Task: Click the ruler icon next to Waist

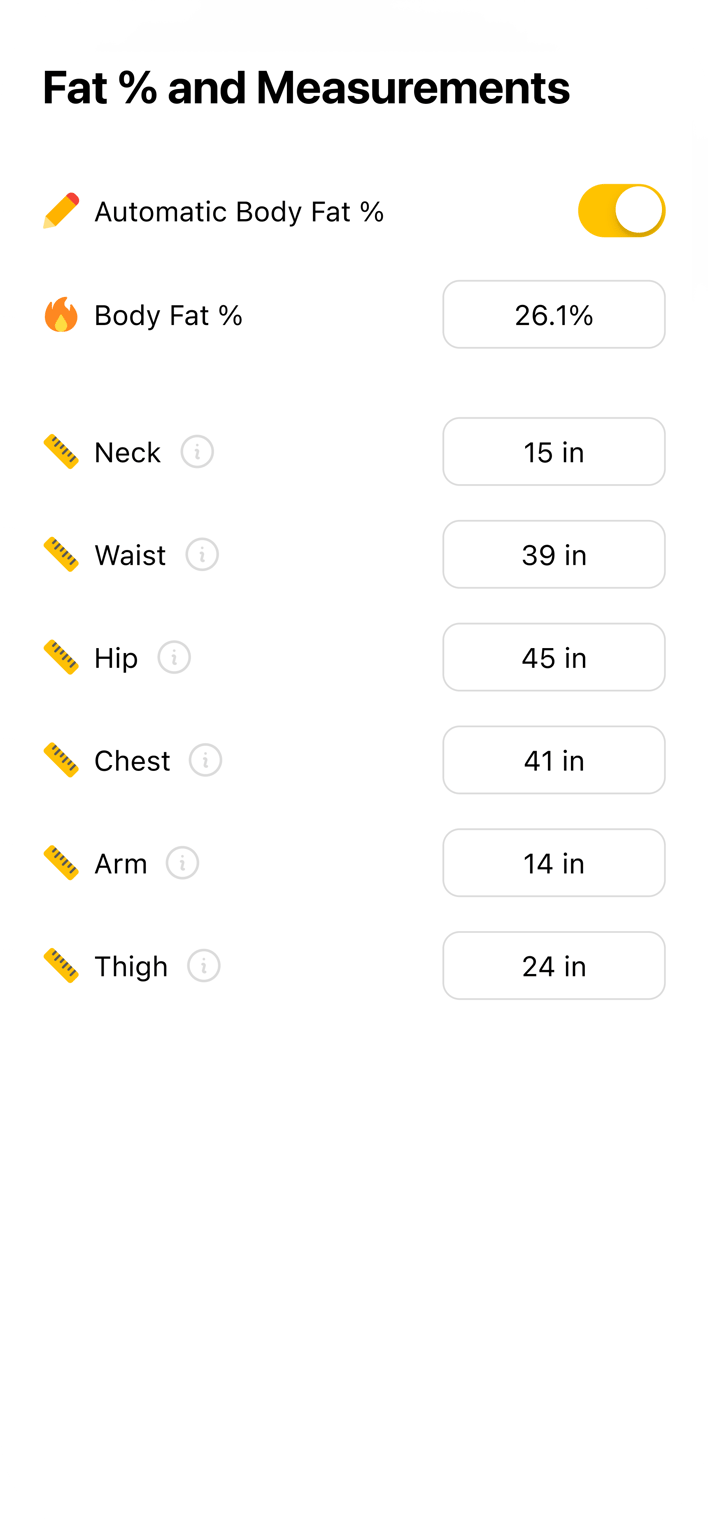Action: 62,555
